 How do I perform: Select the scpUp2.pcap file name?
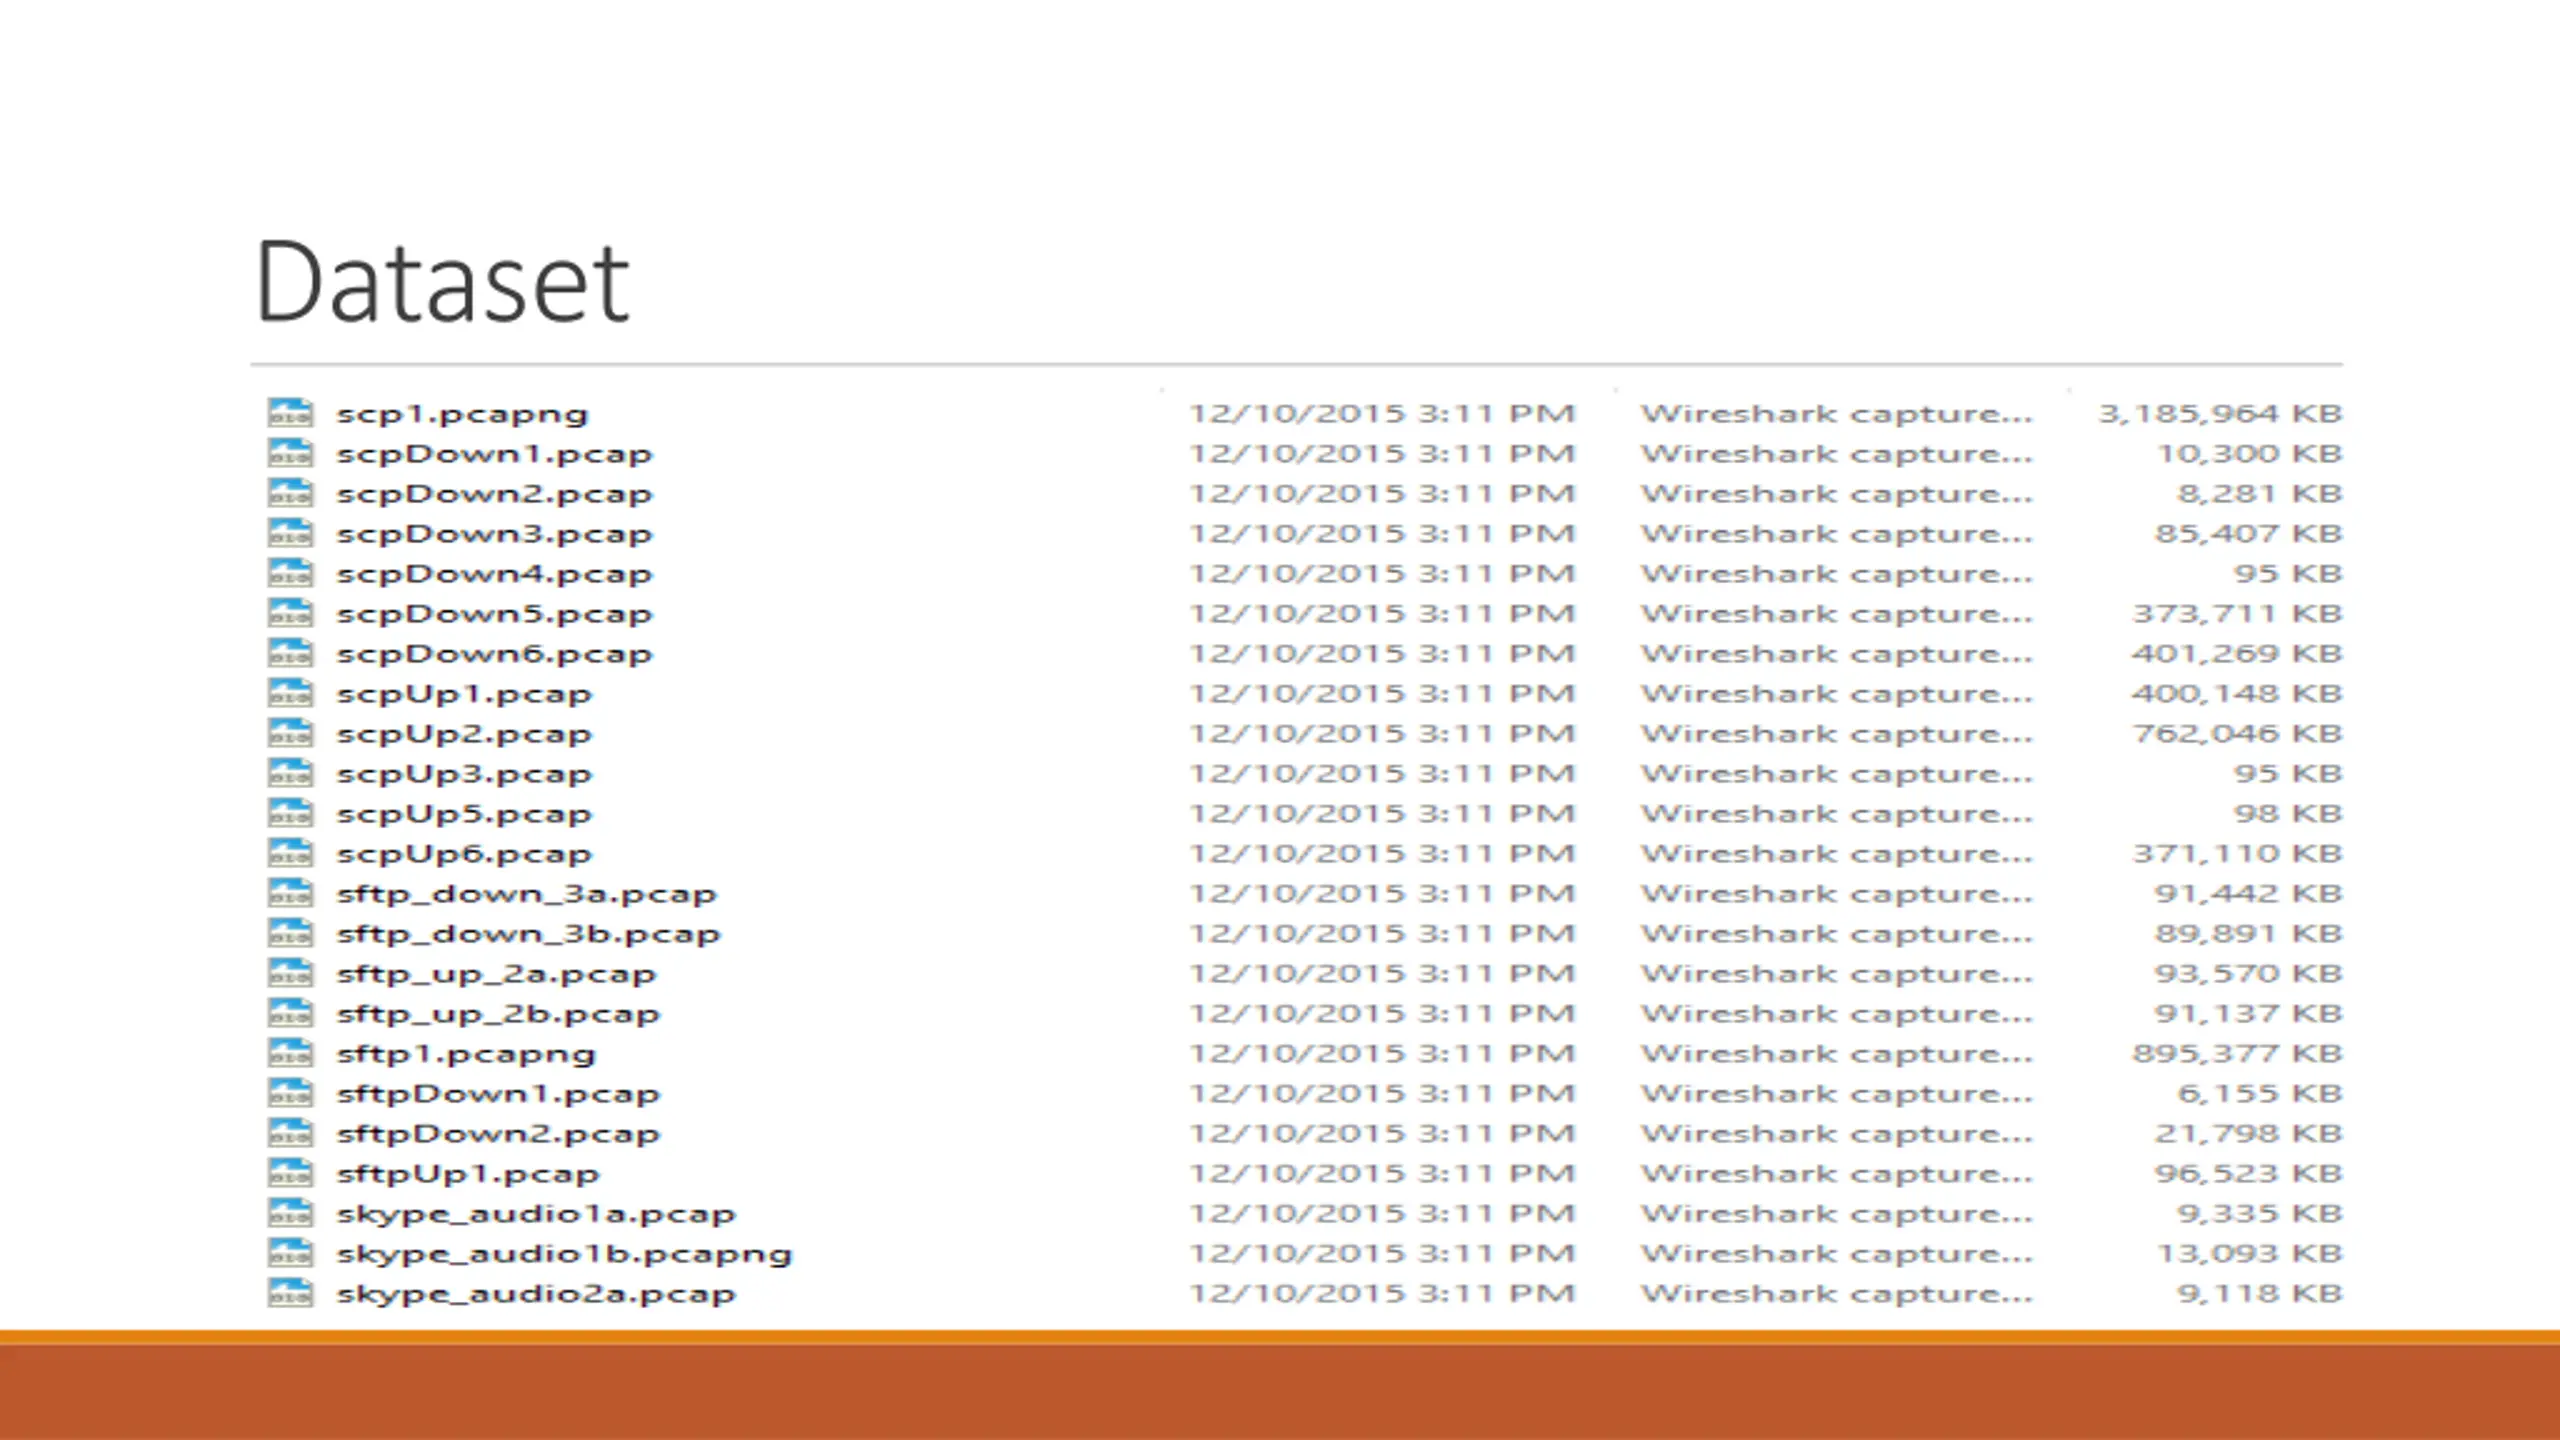(464, 735)
